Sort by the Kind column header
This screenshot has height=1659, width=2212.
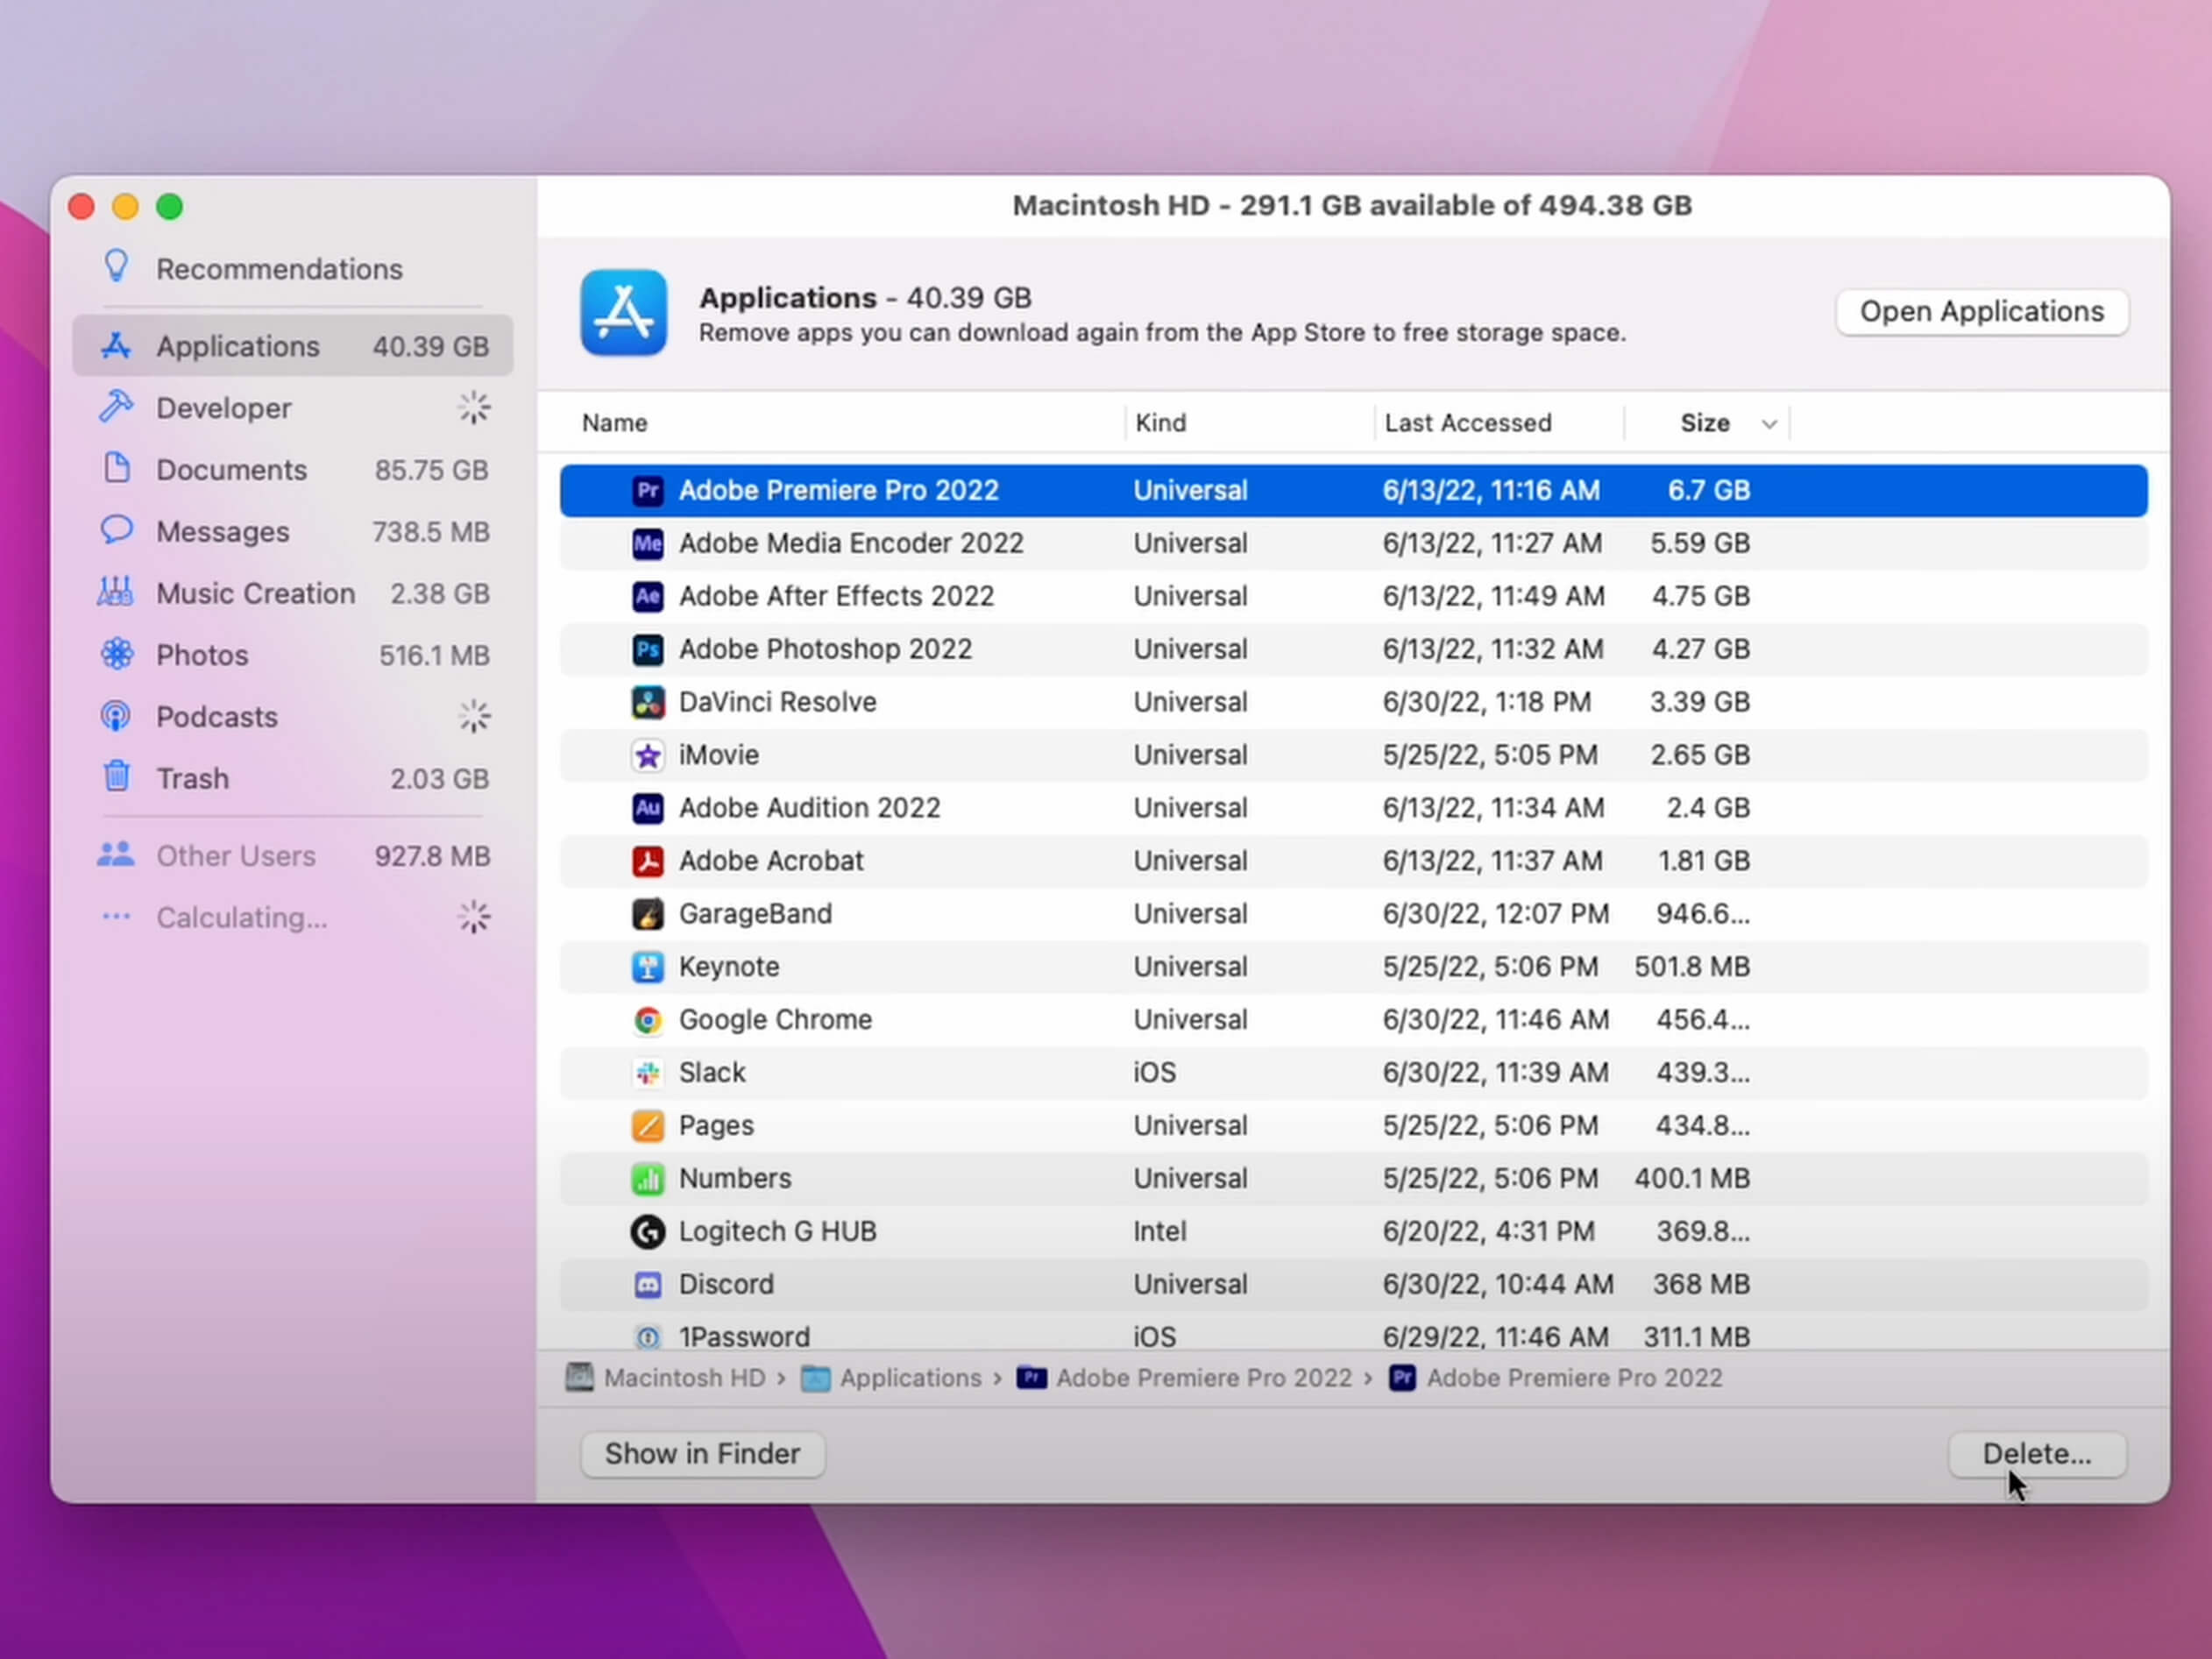1161,423
